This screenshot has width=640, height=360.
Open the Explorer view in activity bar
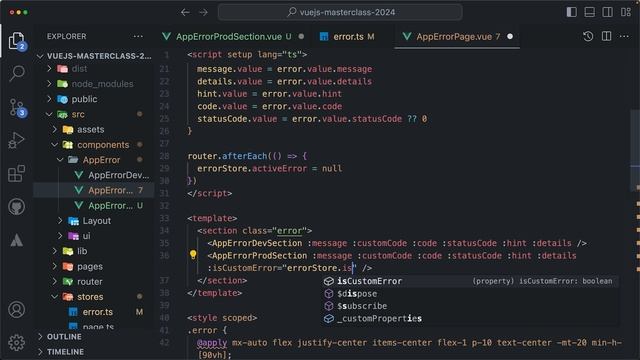(16, 41)
